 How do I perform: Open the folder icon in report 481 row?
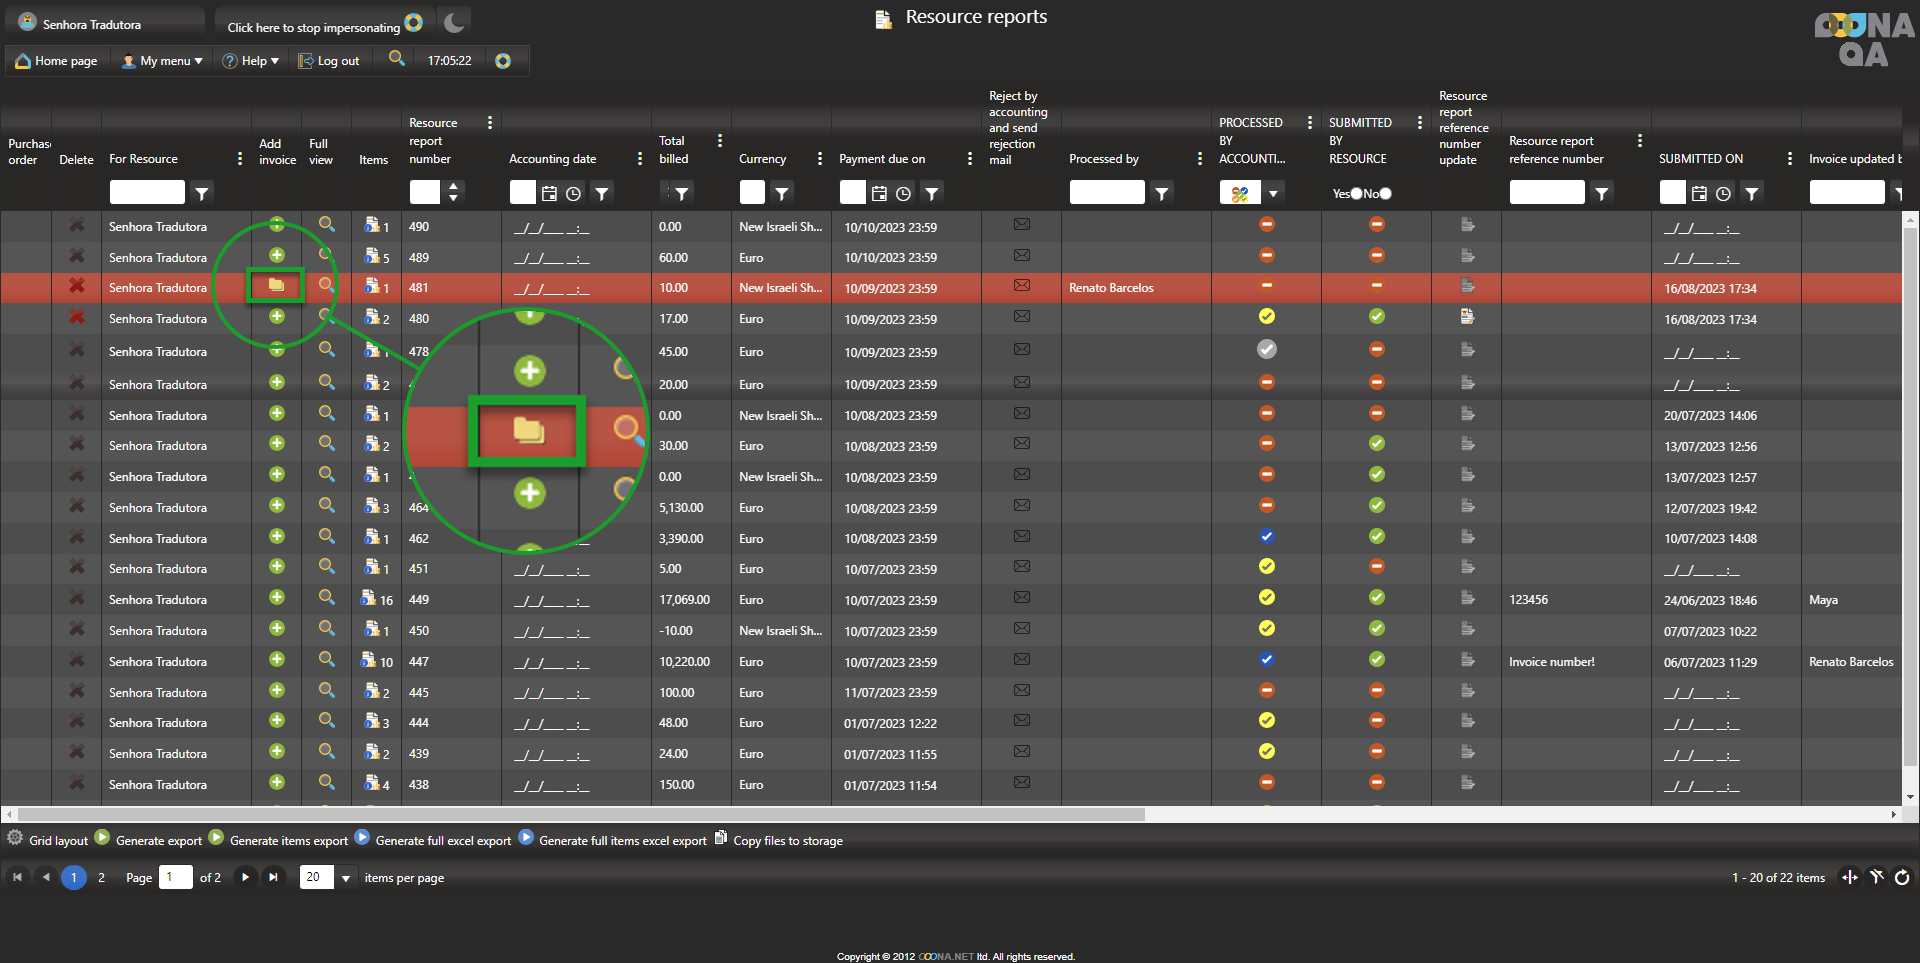tap(277, 287)
